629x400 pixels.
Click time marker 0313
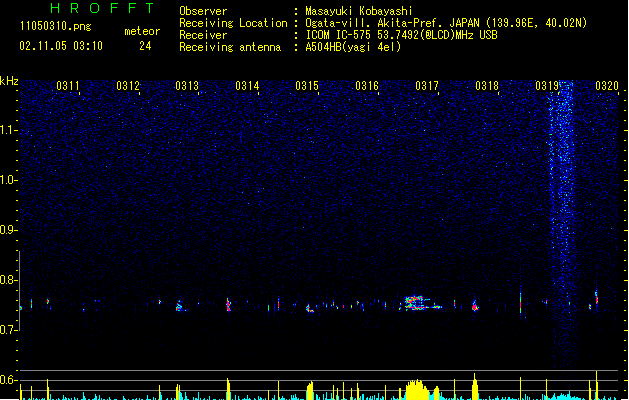[187, 86]
